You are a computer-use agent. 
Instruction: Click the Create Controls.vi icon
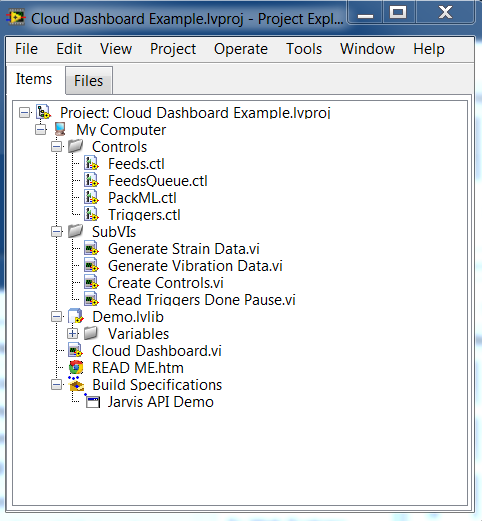[91, 282]
